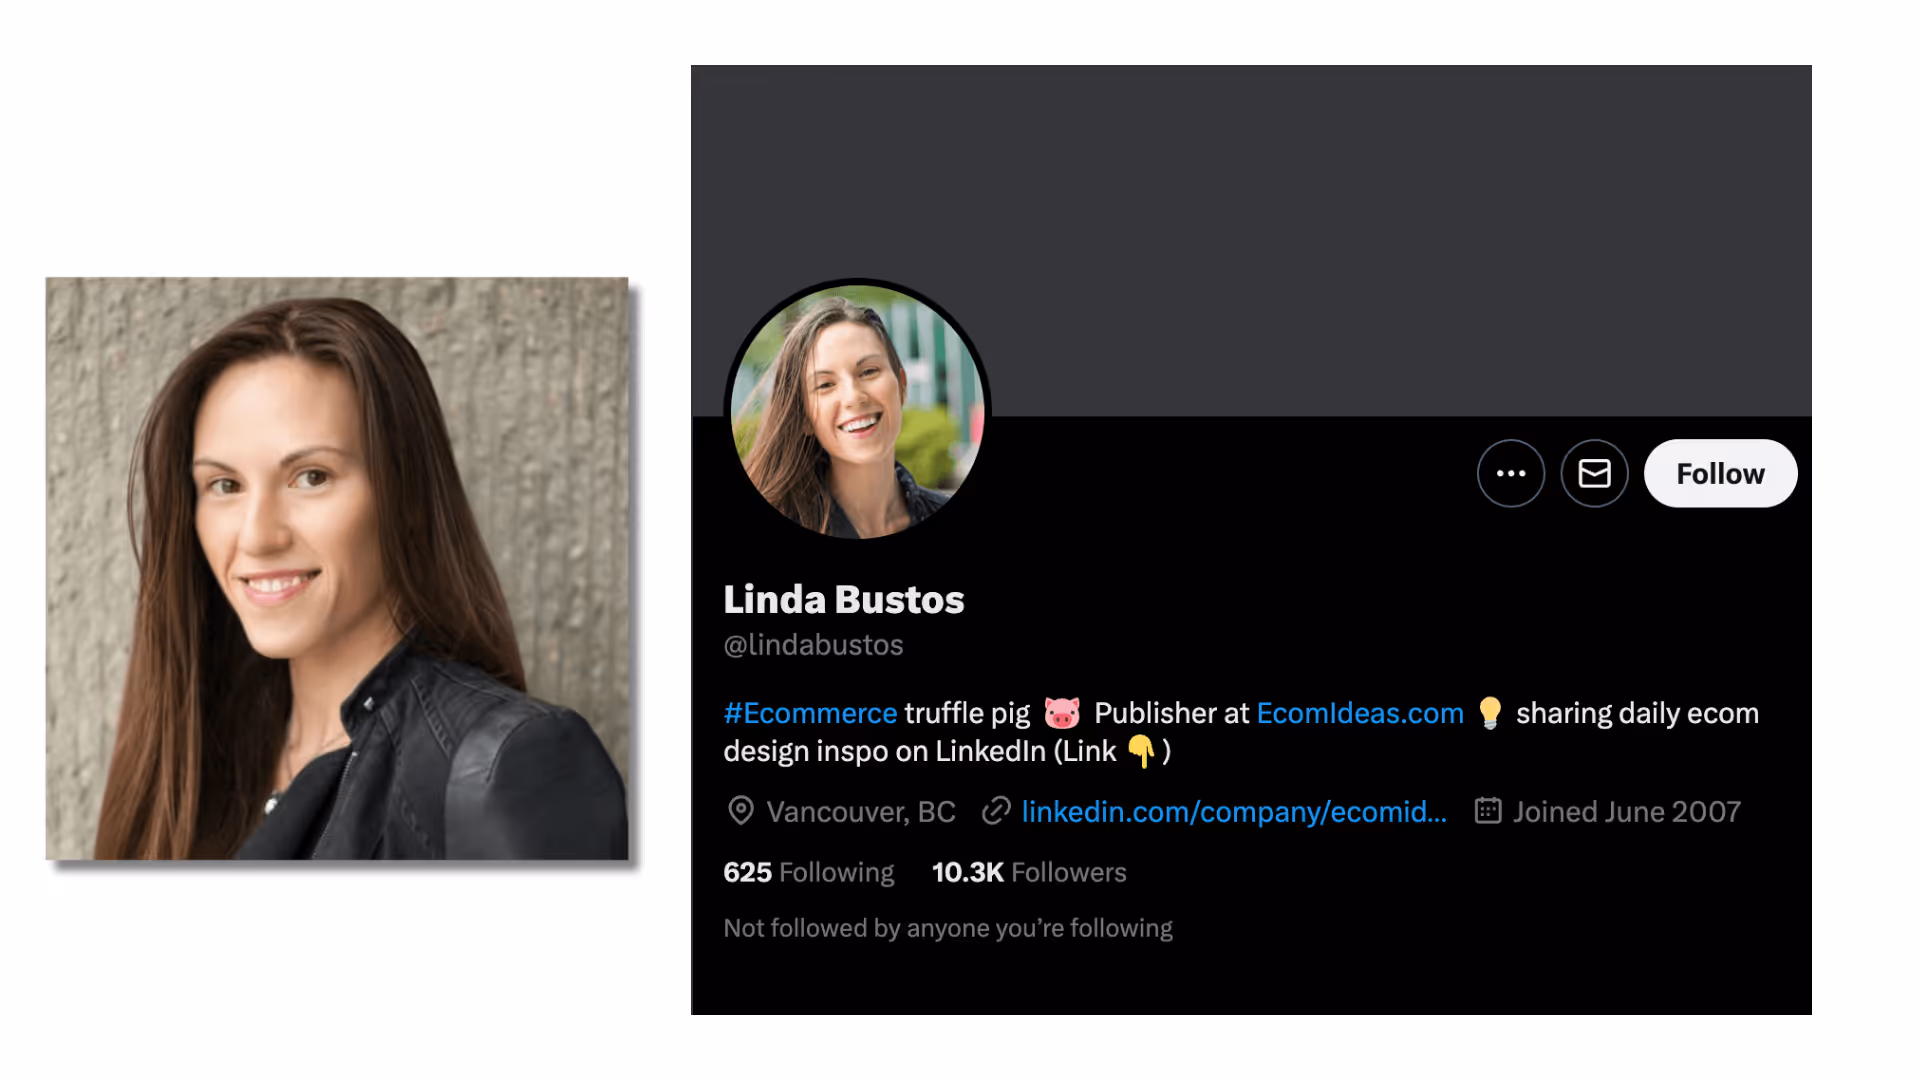Open the EcomIdeas.com link in bio
This screenshot has height=1080, width=1920.
[x=1360, y=713]
